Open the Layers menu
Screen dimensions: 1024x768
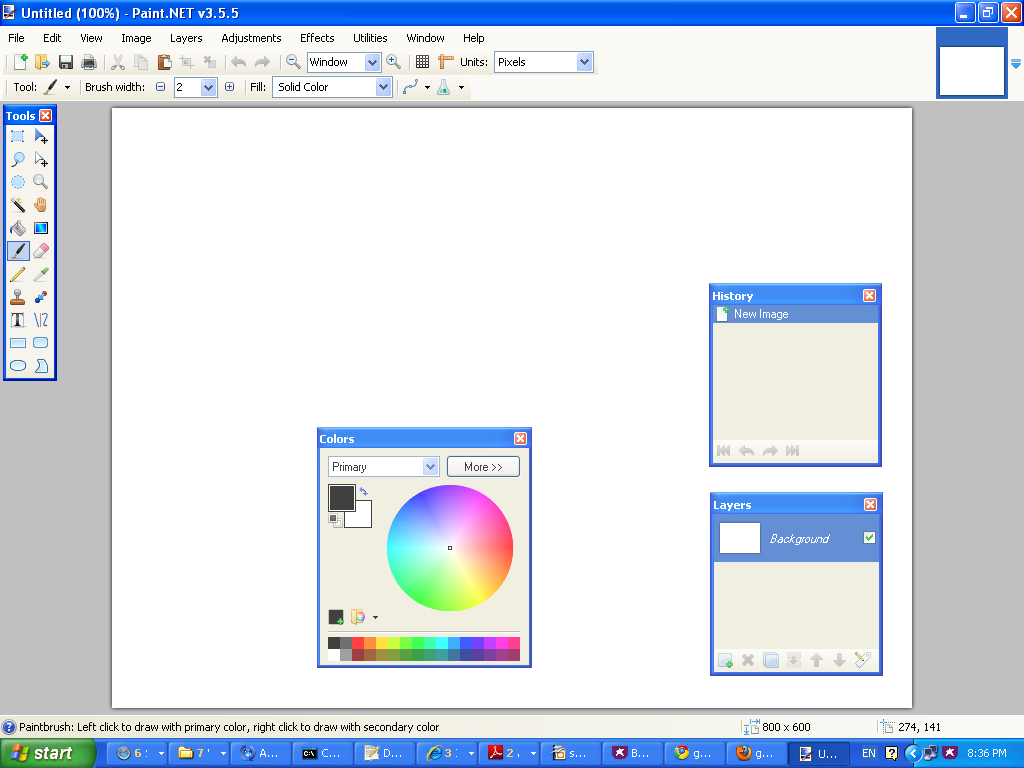tap(186, 38)
